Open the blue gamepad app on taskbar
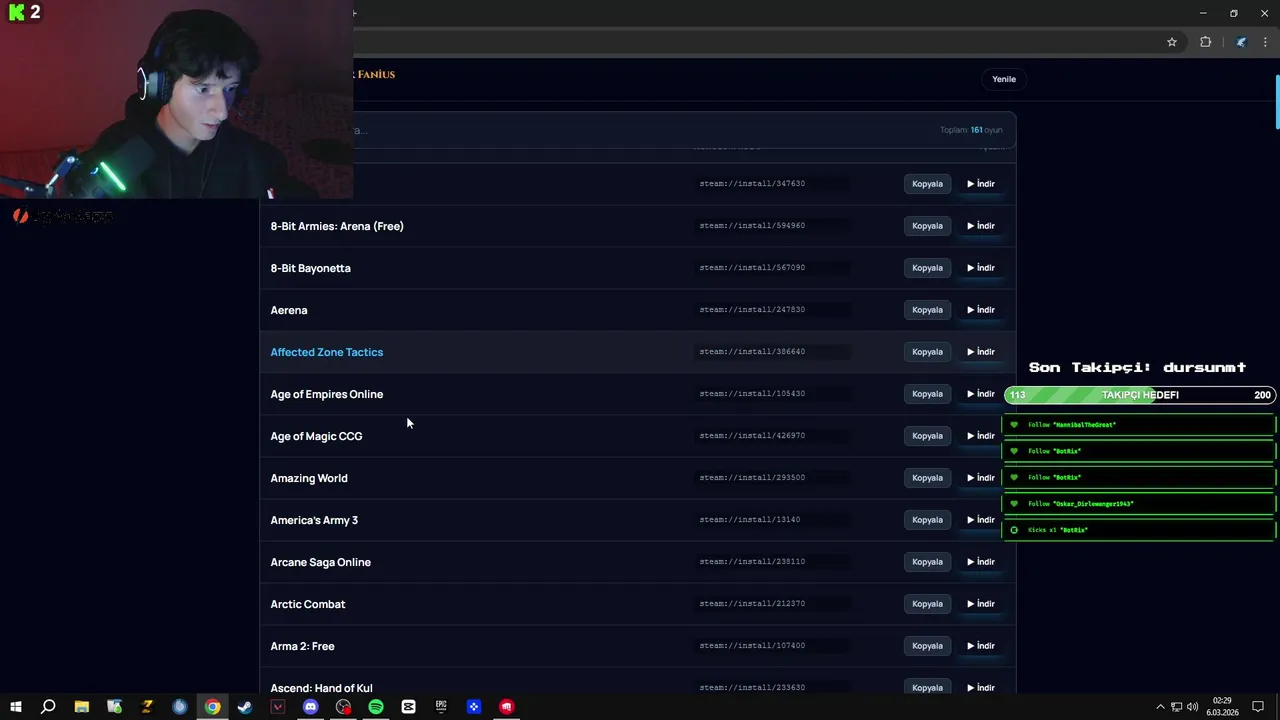This screenshot has height=720, width=1280. (474, 707)
